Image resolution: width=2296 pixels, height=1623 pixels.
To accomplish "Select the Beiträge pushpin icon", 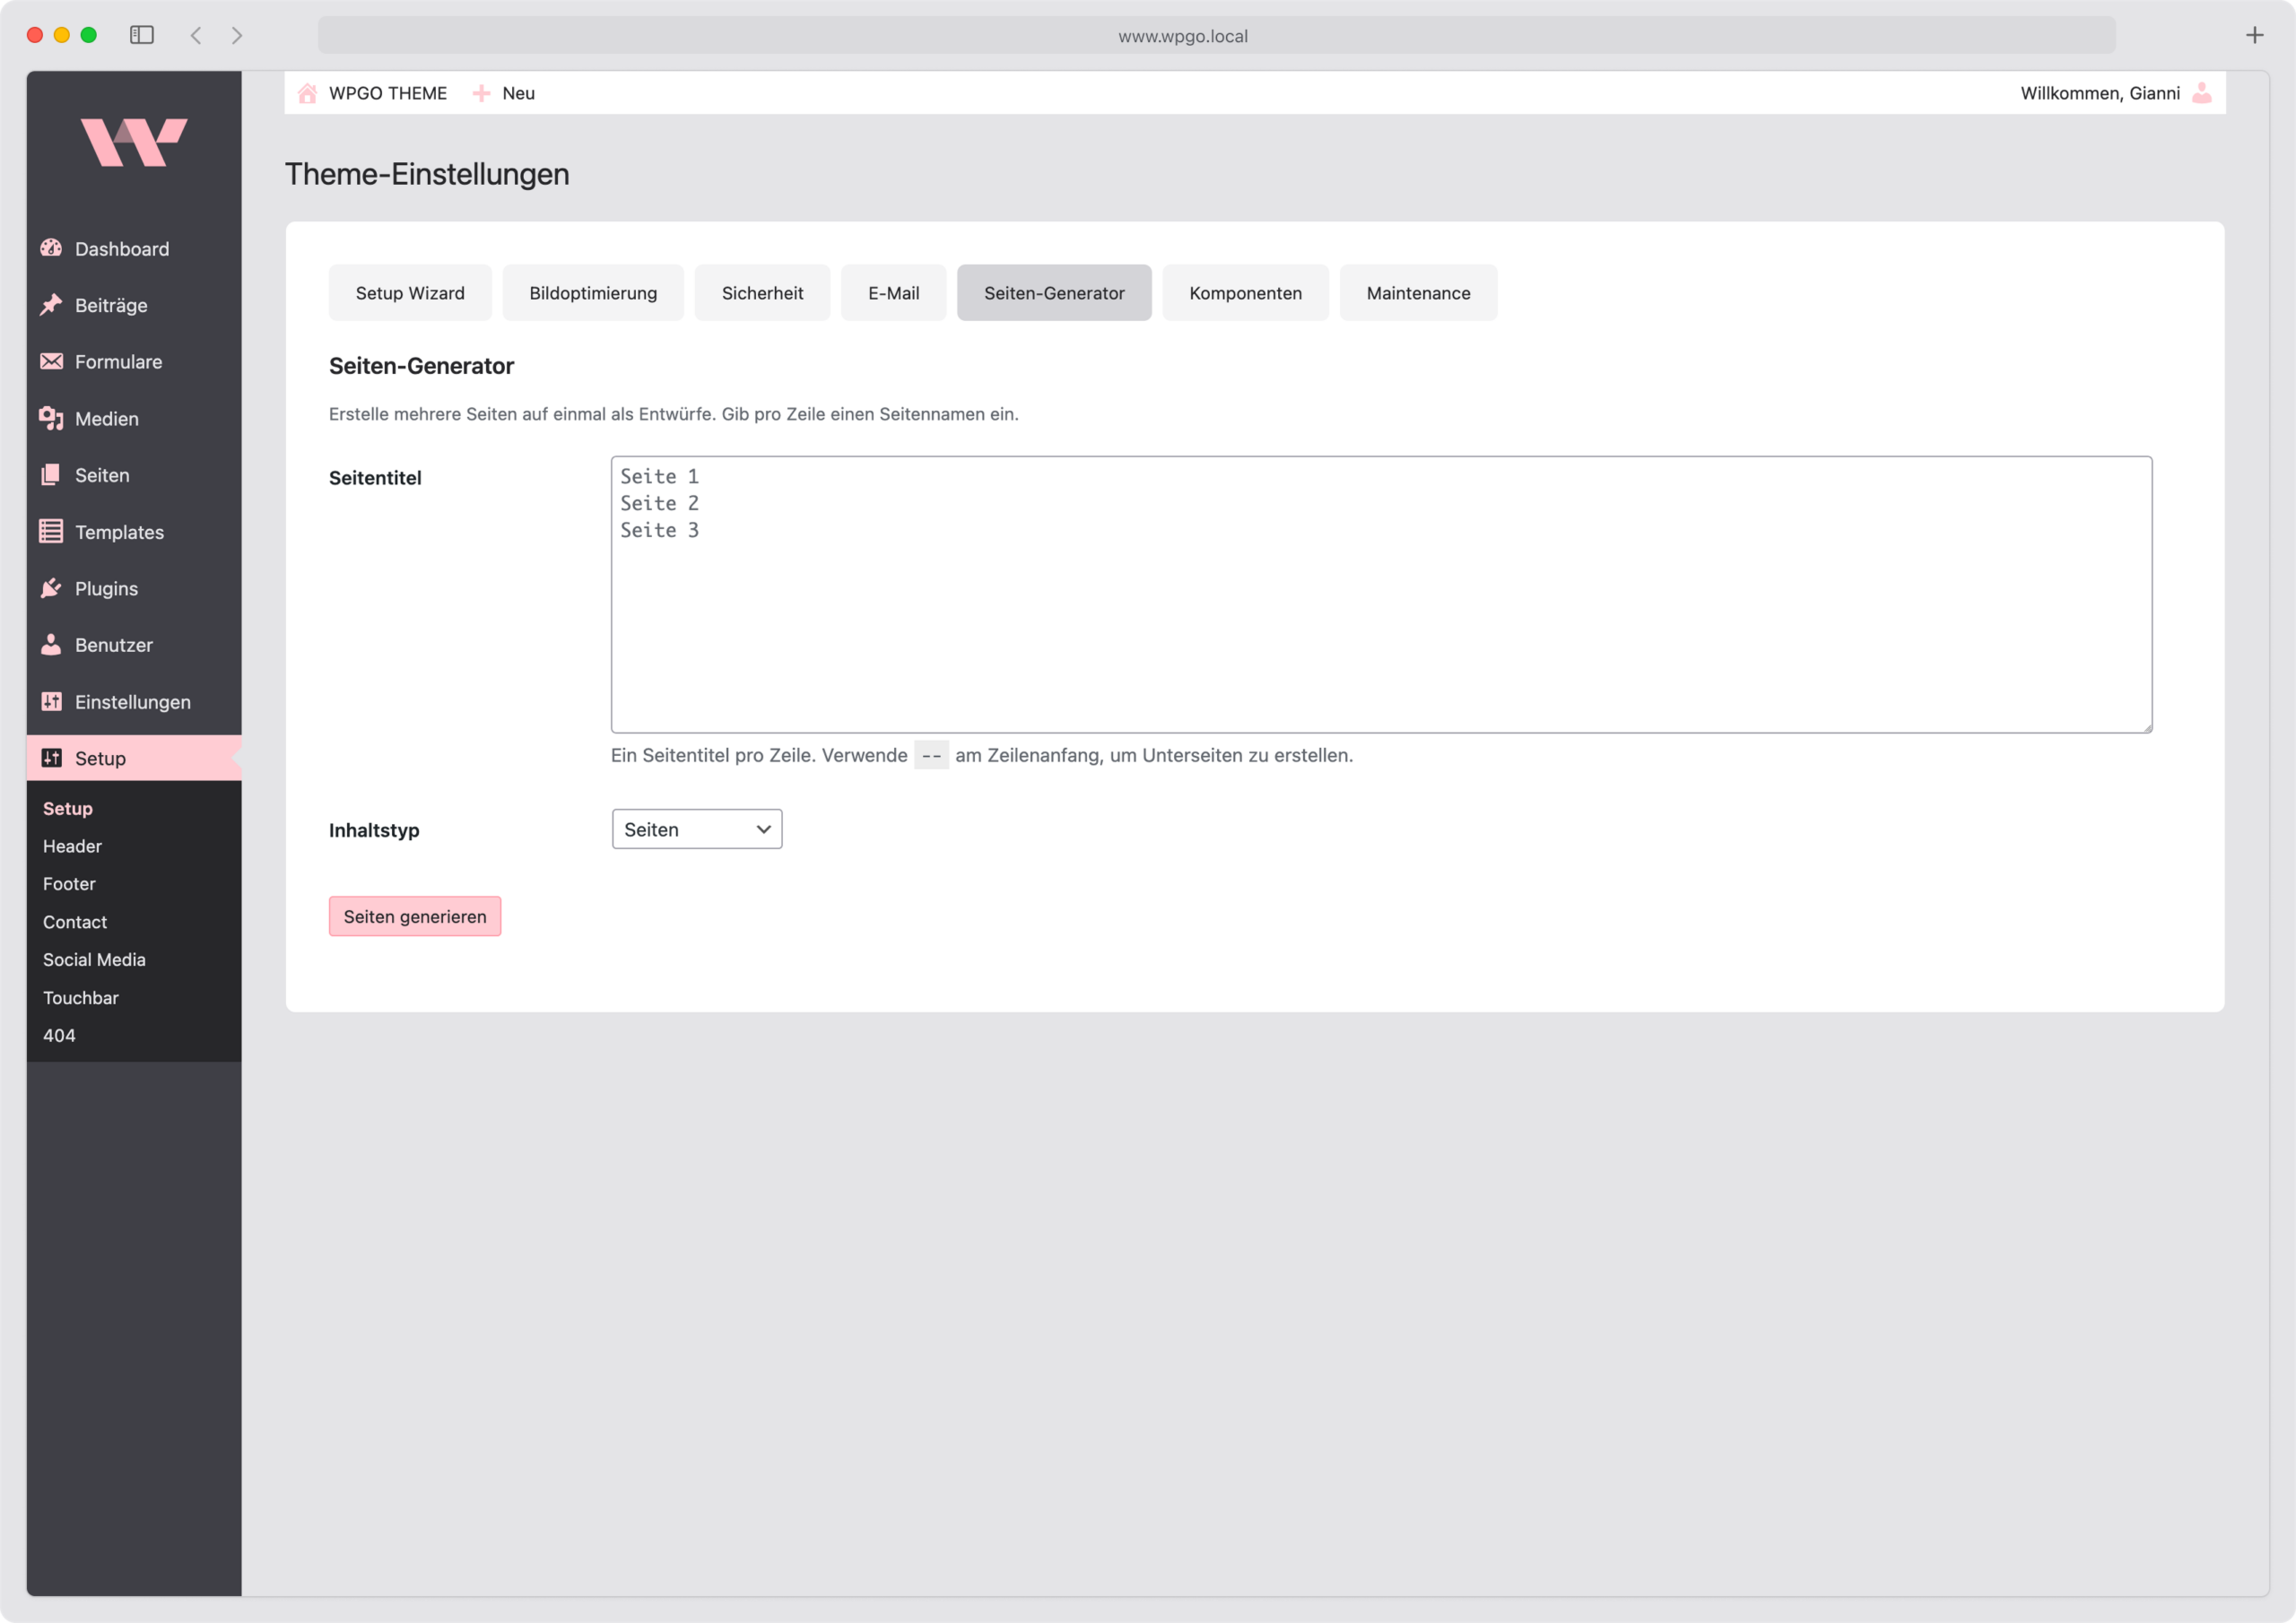I will pos(52,305).
